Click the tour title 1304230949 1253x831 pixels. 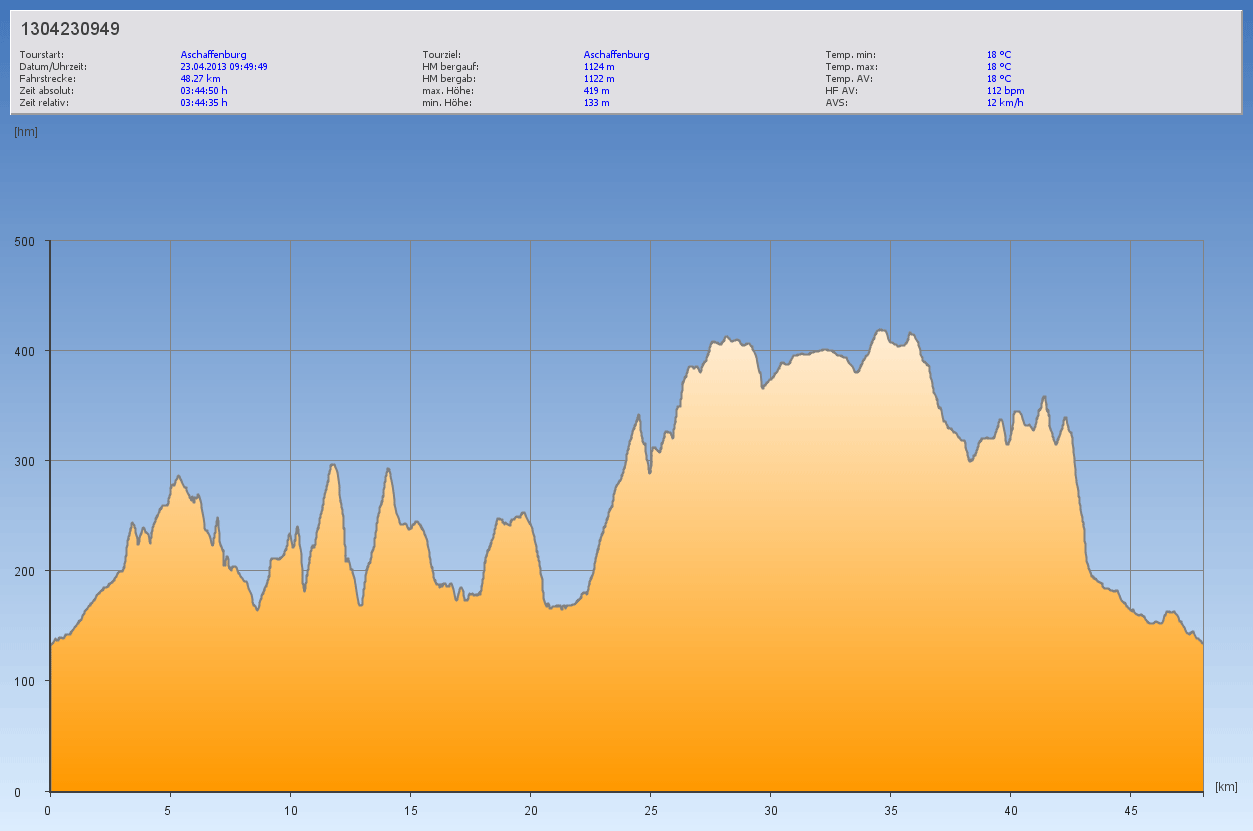click(70, 29)
